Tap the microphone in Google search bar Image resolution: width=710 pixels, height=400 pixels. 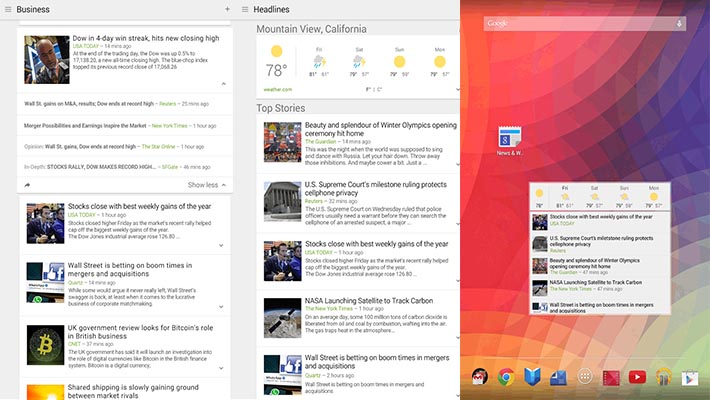click(679, 23)
